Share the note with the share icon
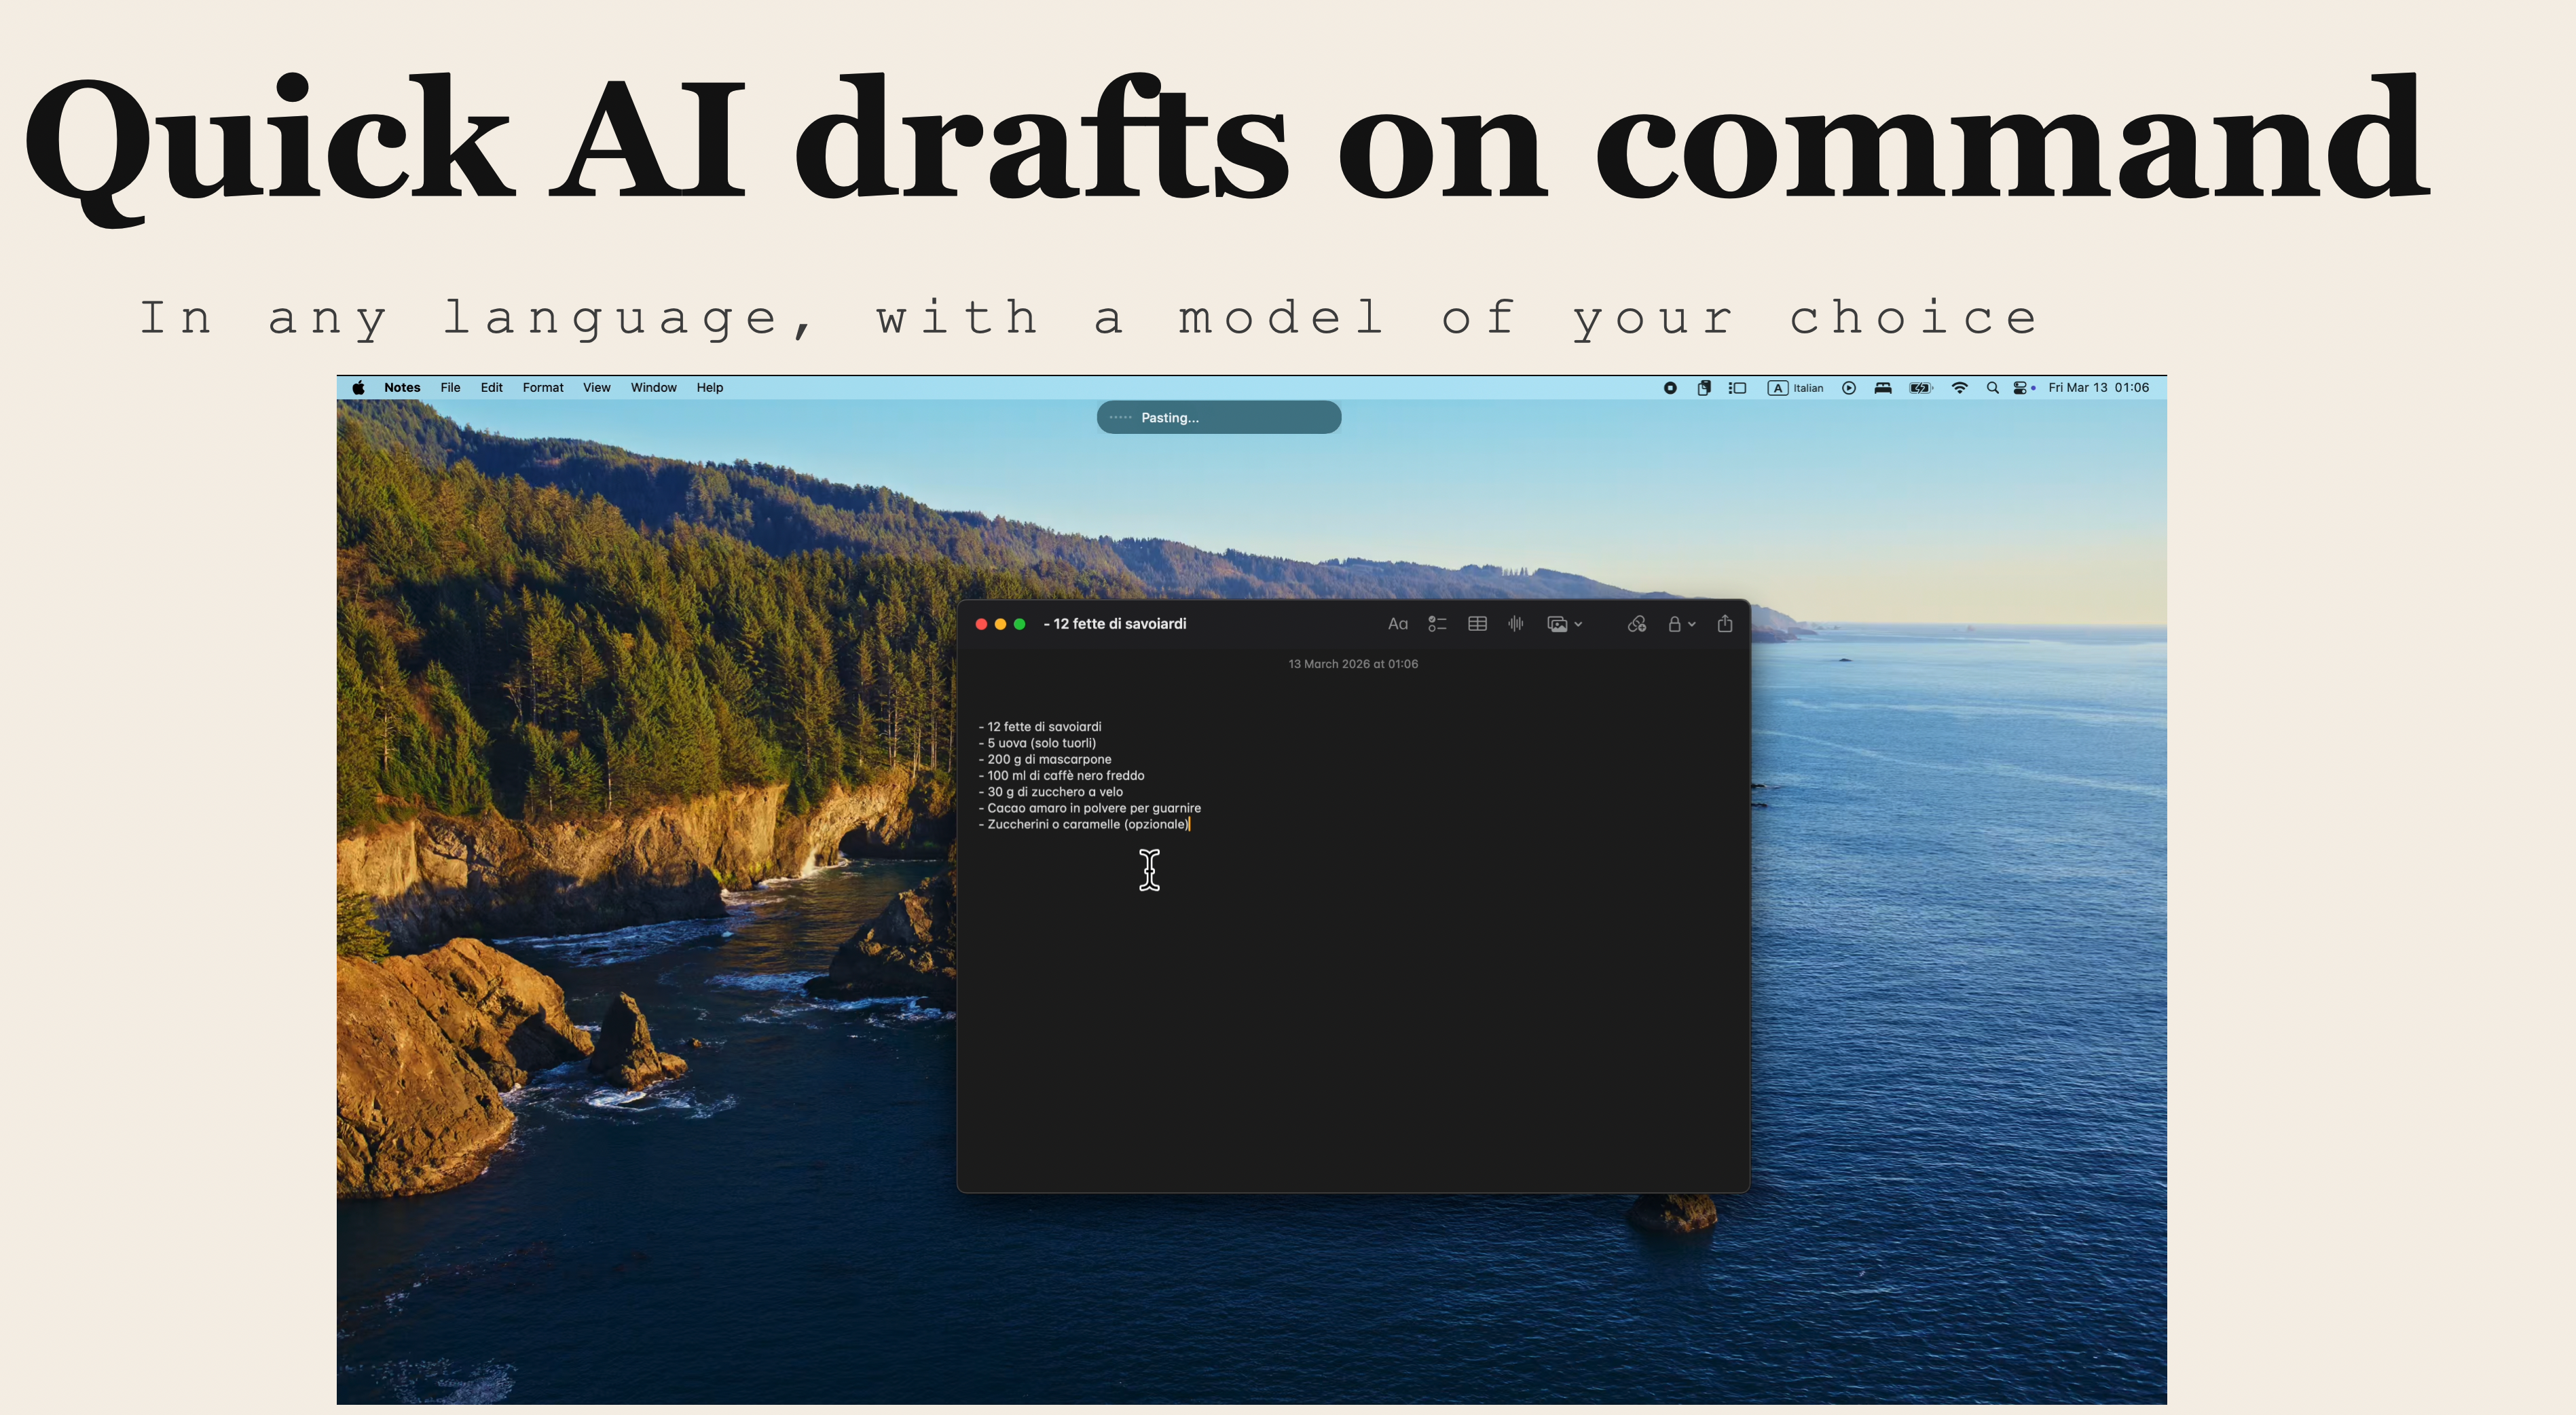Viewport: 2576px width, 1415px height. tap(1725, 624)
